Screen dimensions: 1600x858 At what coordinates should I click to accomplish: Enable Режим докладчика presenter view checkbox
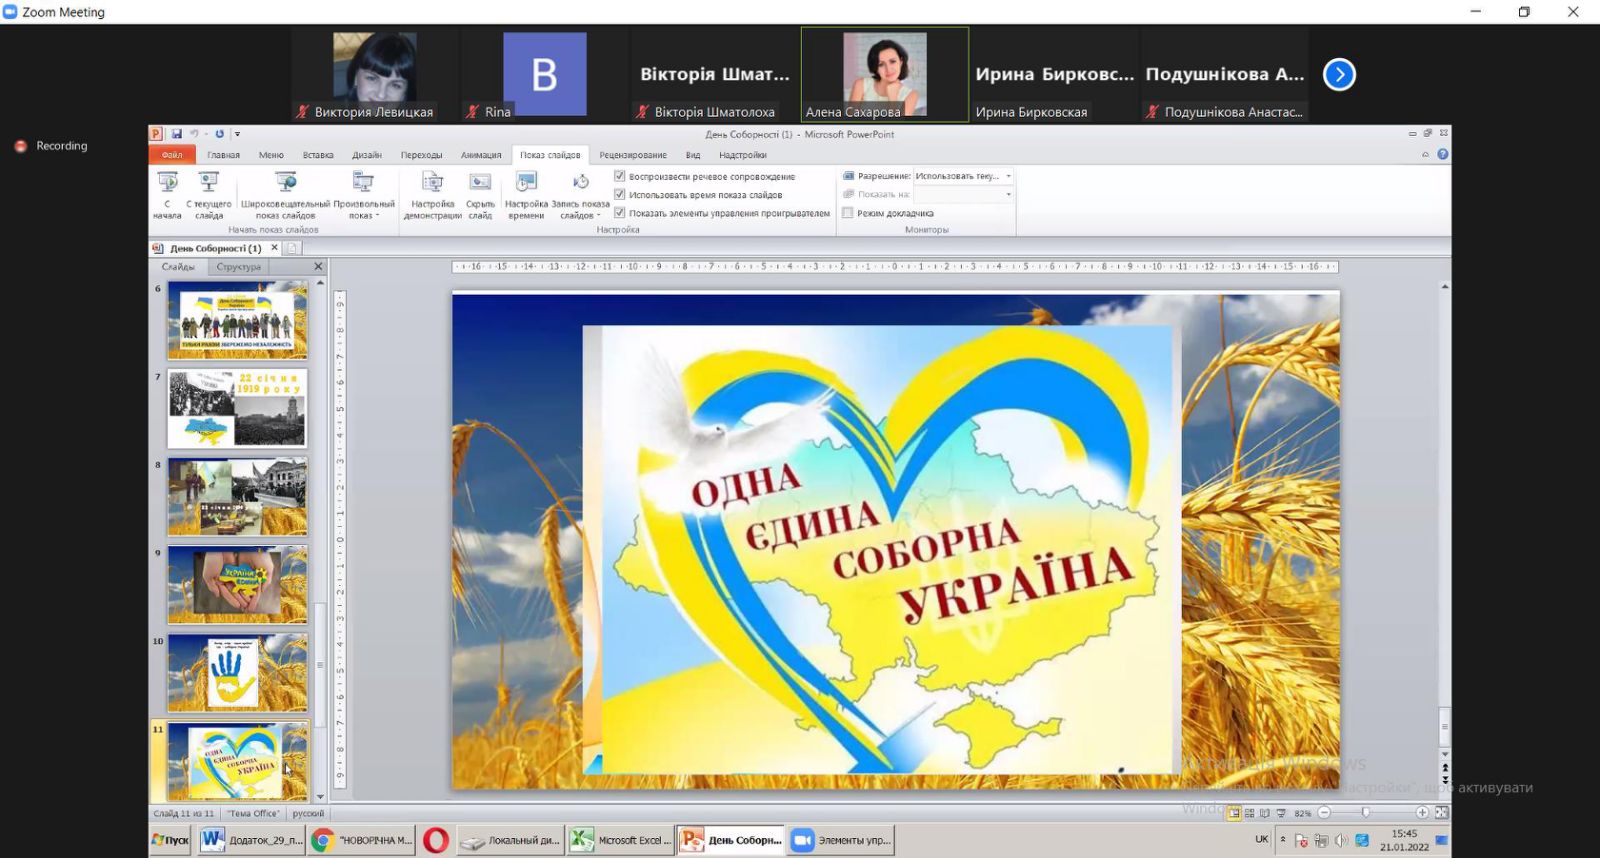(848, 213)
